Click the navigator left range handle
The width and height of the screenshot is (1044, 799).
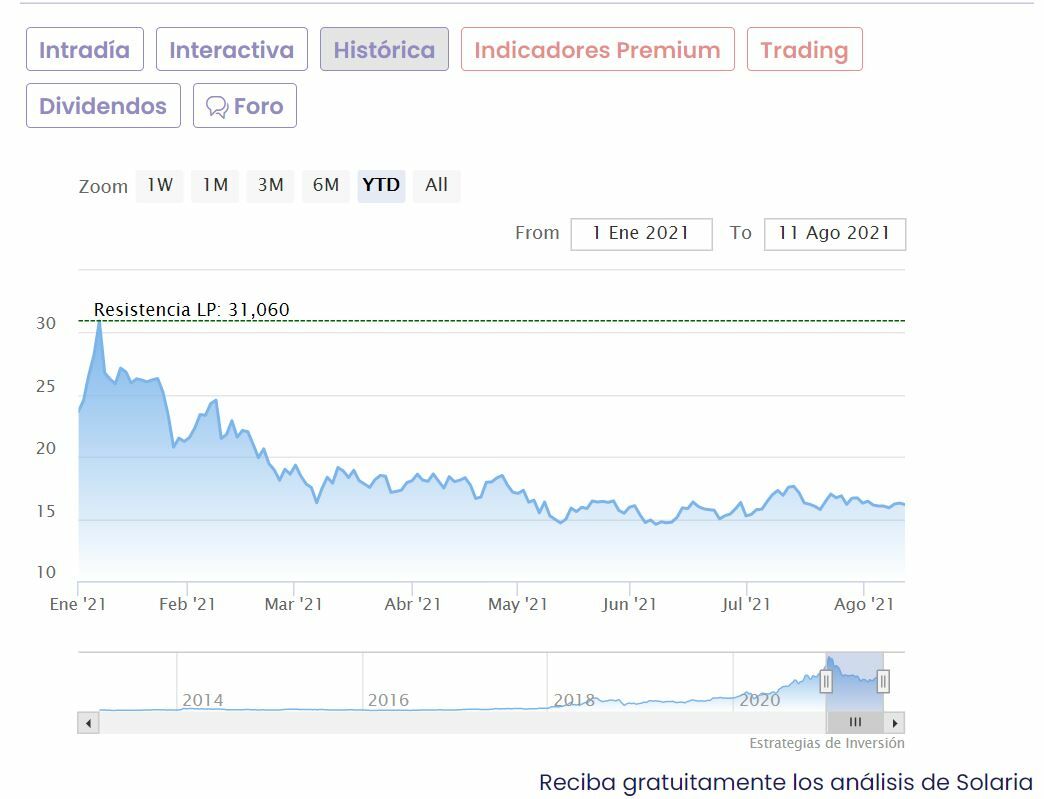click(x=826, y=682)
